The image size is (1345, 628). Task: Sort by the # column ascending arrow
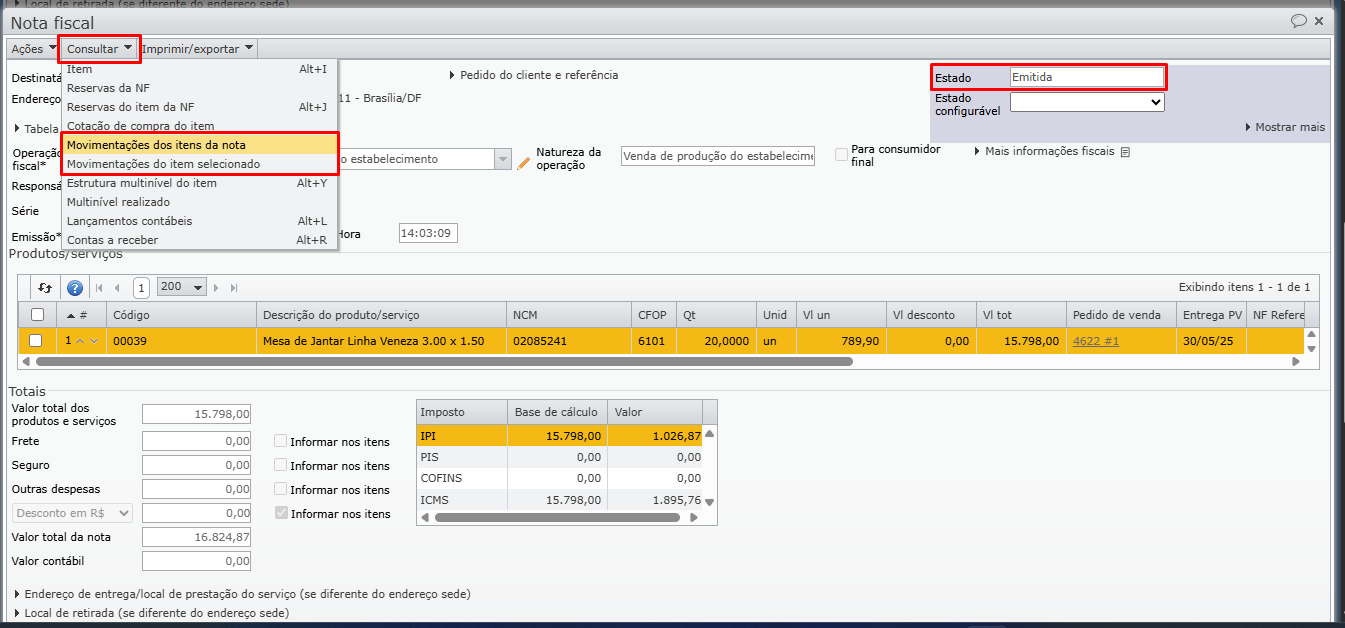(x=70, y=315)
